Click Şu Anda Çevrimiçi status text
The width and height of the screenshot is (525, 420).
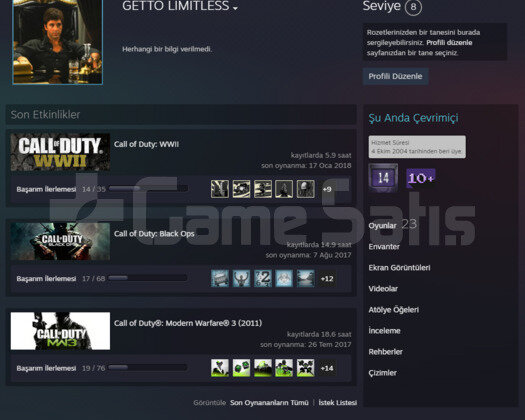tap(413, 118)
